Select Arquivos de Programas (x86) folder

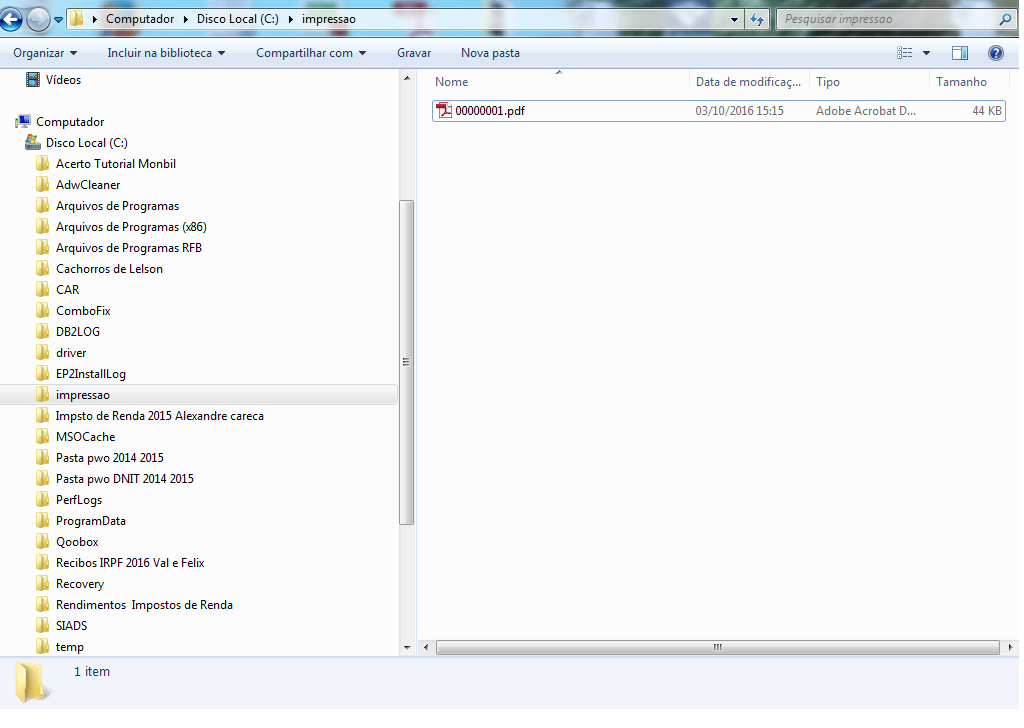tap(131, 227)
